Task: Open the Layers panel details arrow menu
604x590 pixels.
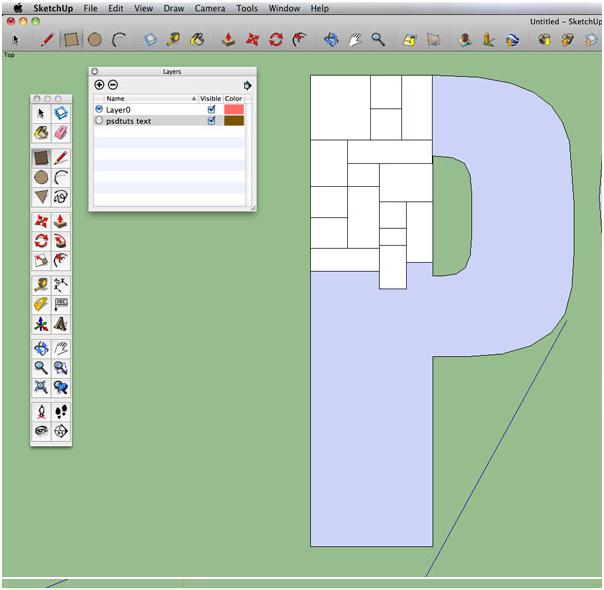Action: pos(248,86)
